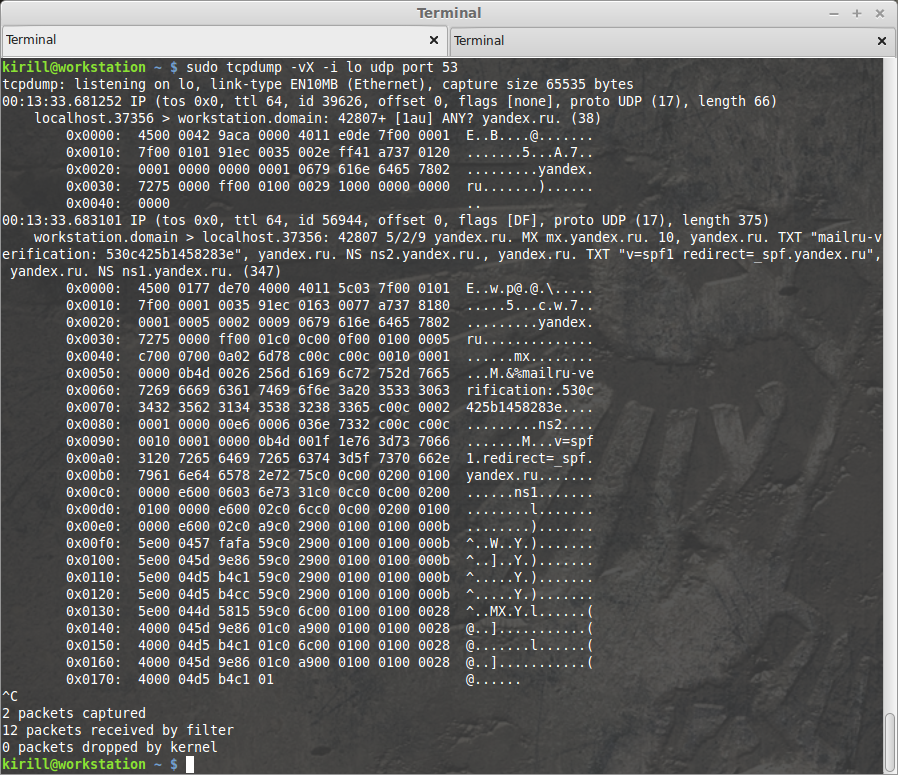898x775 pixels.
Task: Close the first Terminal tab
Action: tap(434, 40)
